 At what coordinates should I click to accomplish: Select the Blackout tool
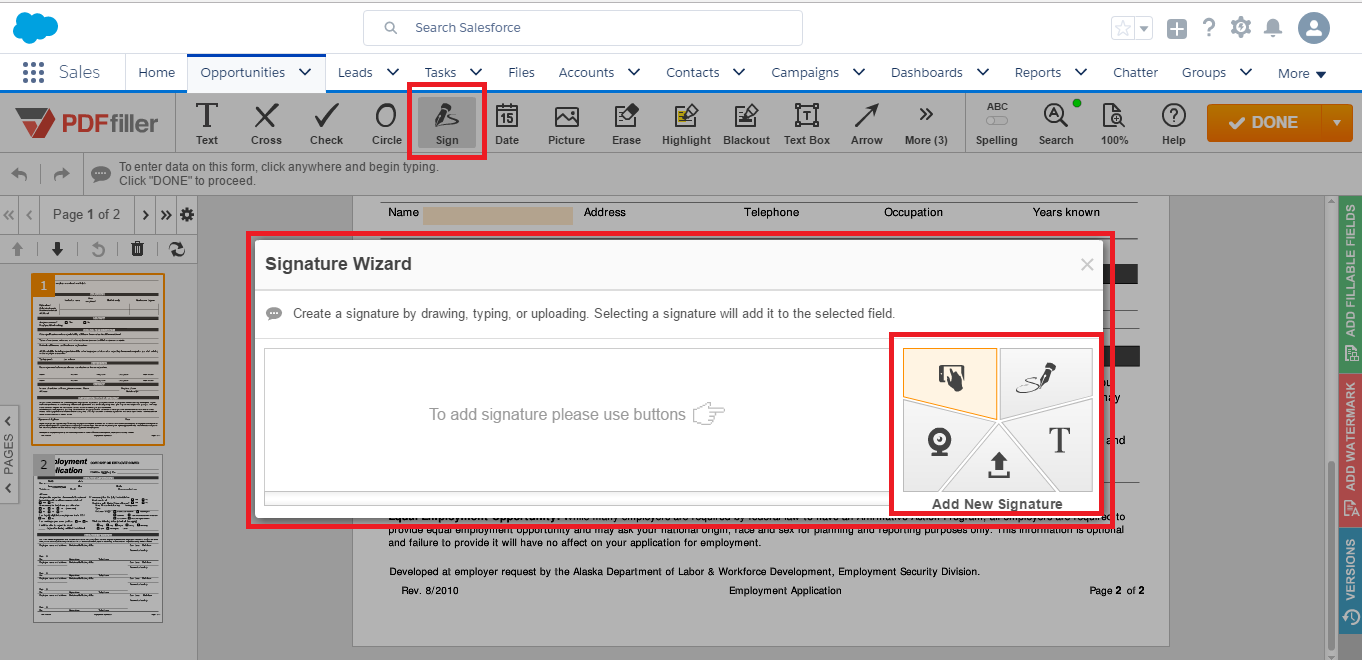point(746,123)
